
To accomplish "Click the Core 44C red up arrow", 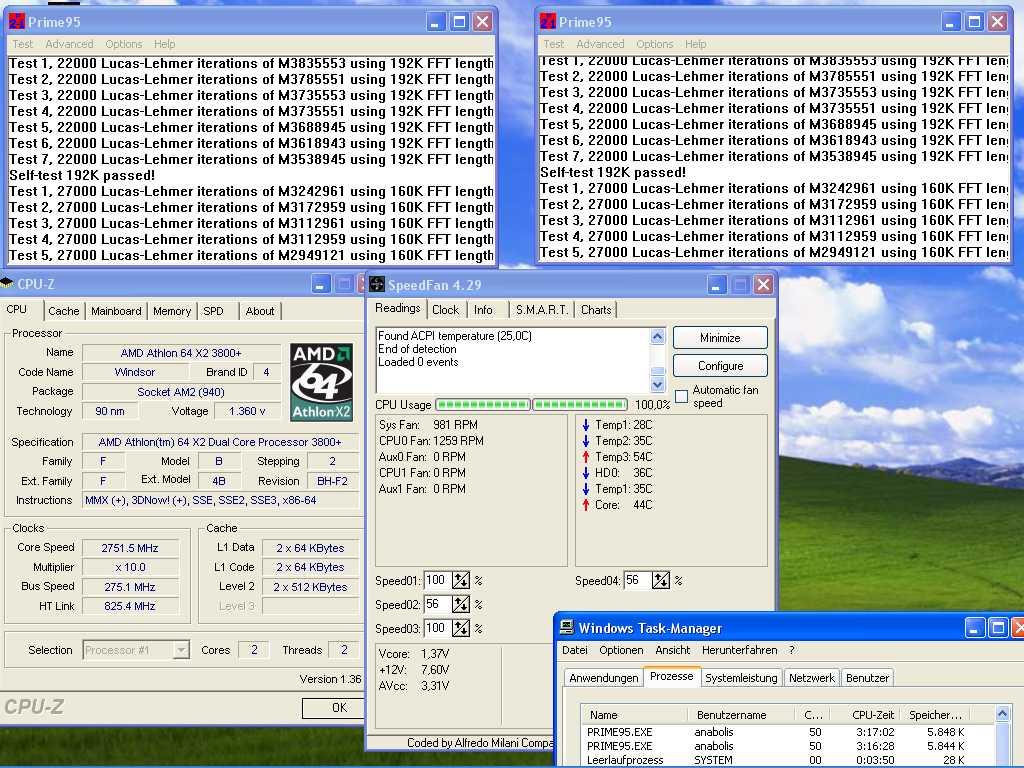I will (586, 504).
